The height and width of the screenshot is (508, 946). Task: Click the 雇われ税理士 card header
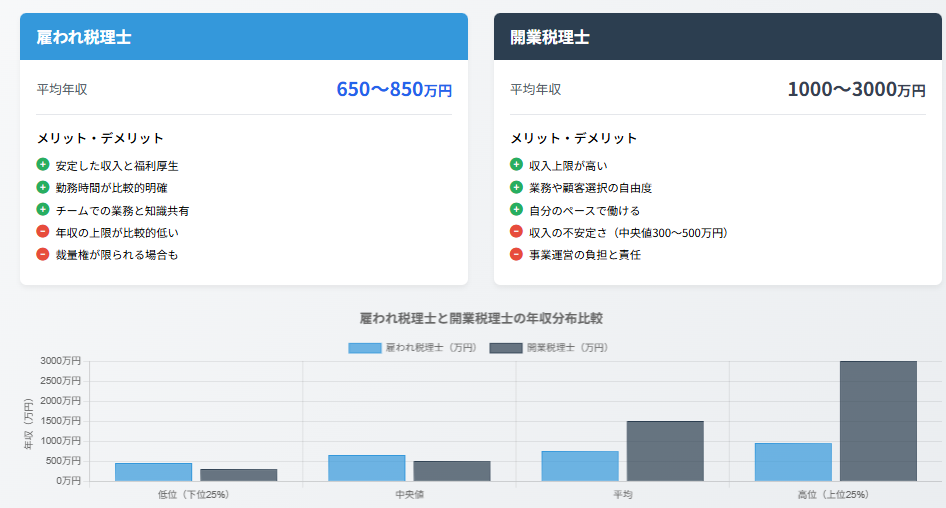244,37
